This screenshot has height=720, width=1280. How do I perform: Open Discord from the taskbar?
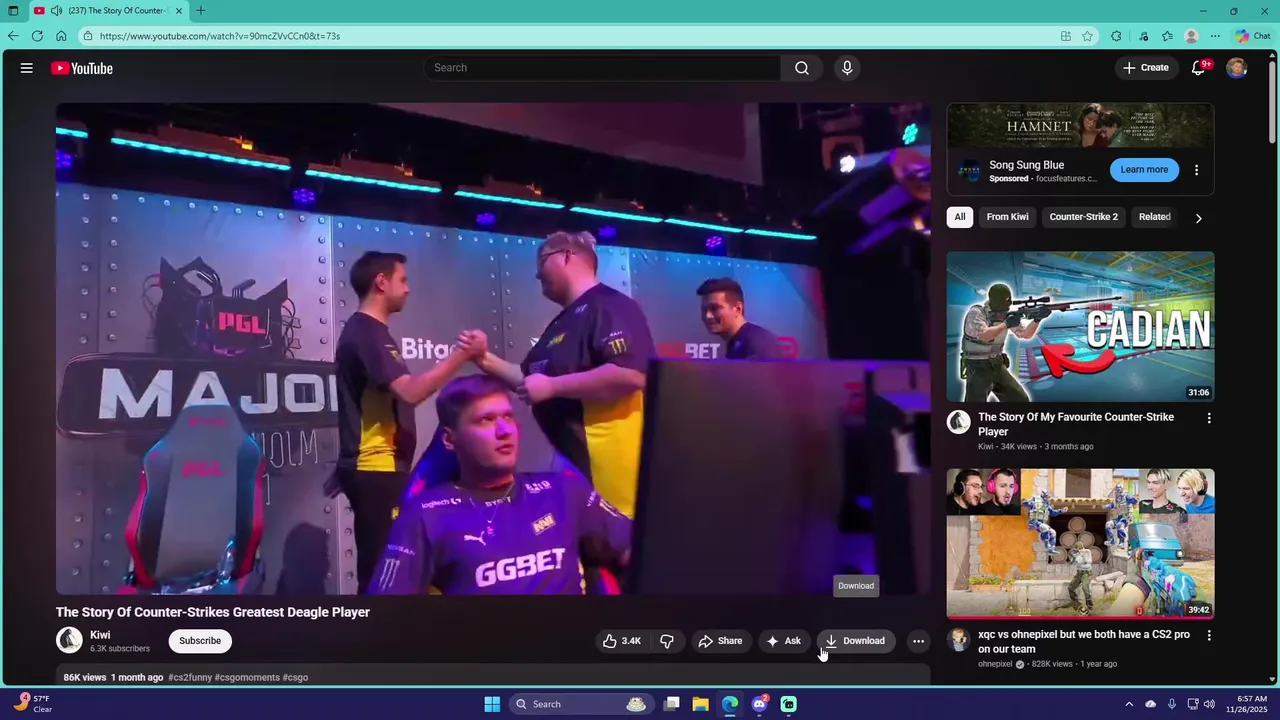coord(759,704)
